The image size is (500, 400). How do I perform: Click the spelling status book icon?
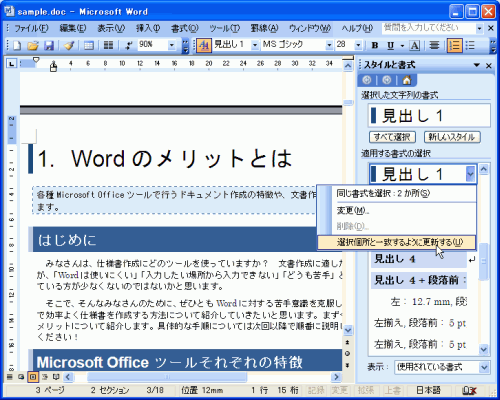tap(469, 390)
